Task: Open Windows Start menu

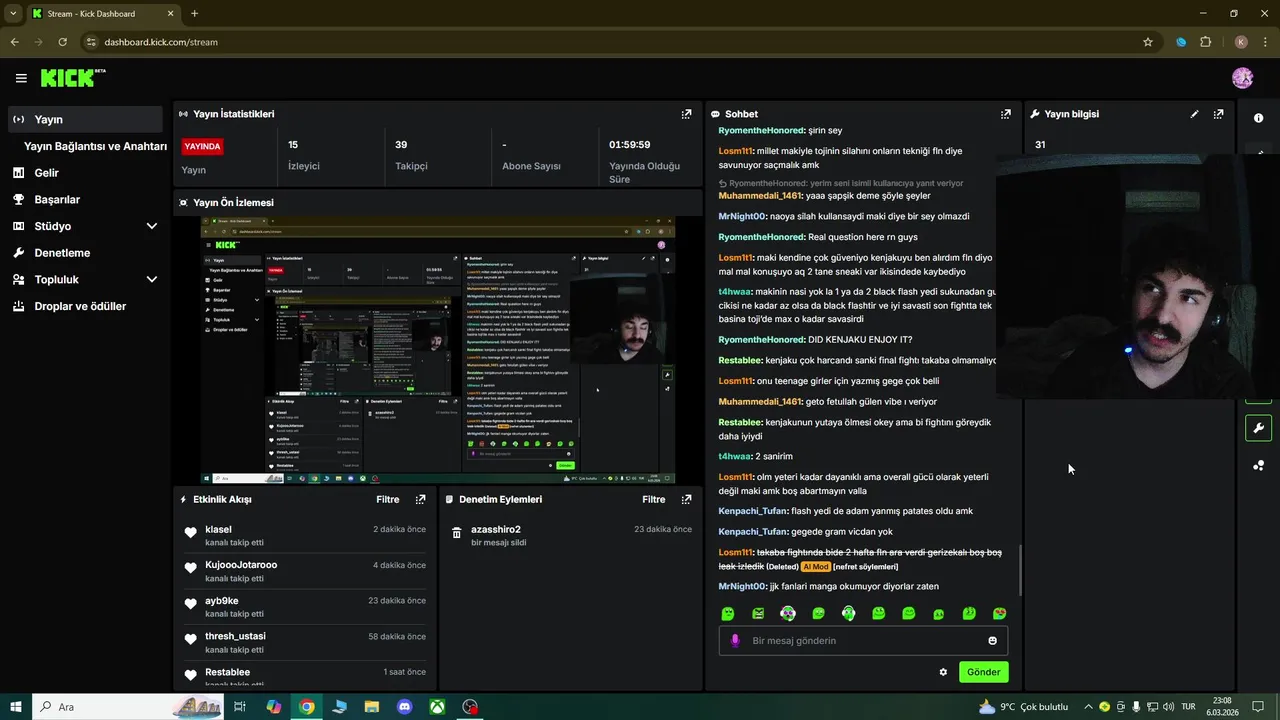Action: click(x=15, y=707)
